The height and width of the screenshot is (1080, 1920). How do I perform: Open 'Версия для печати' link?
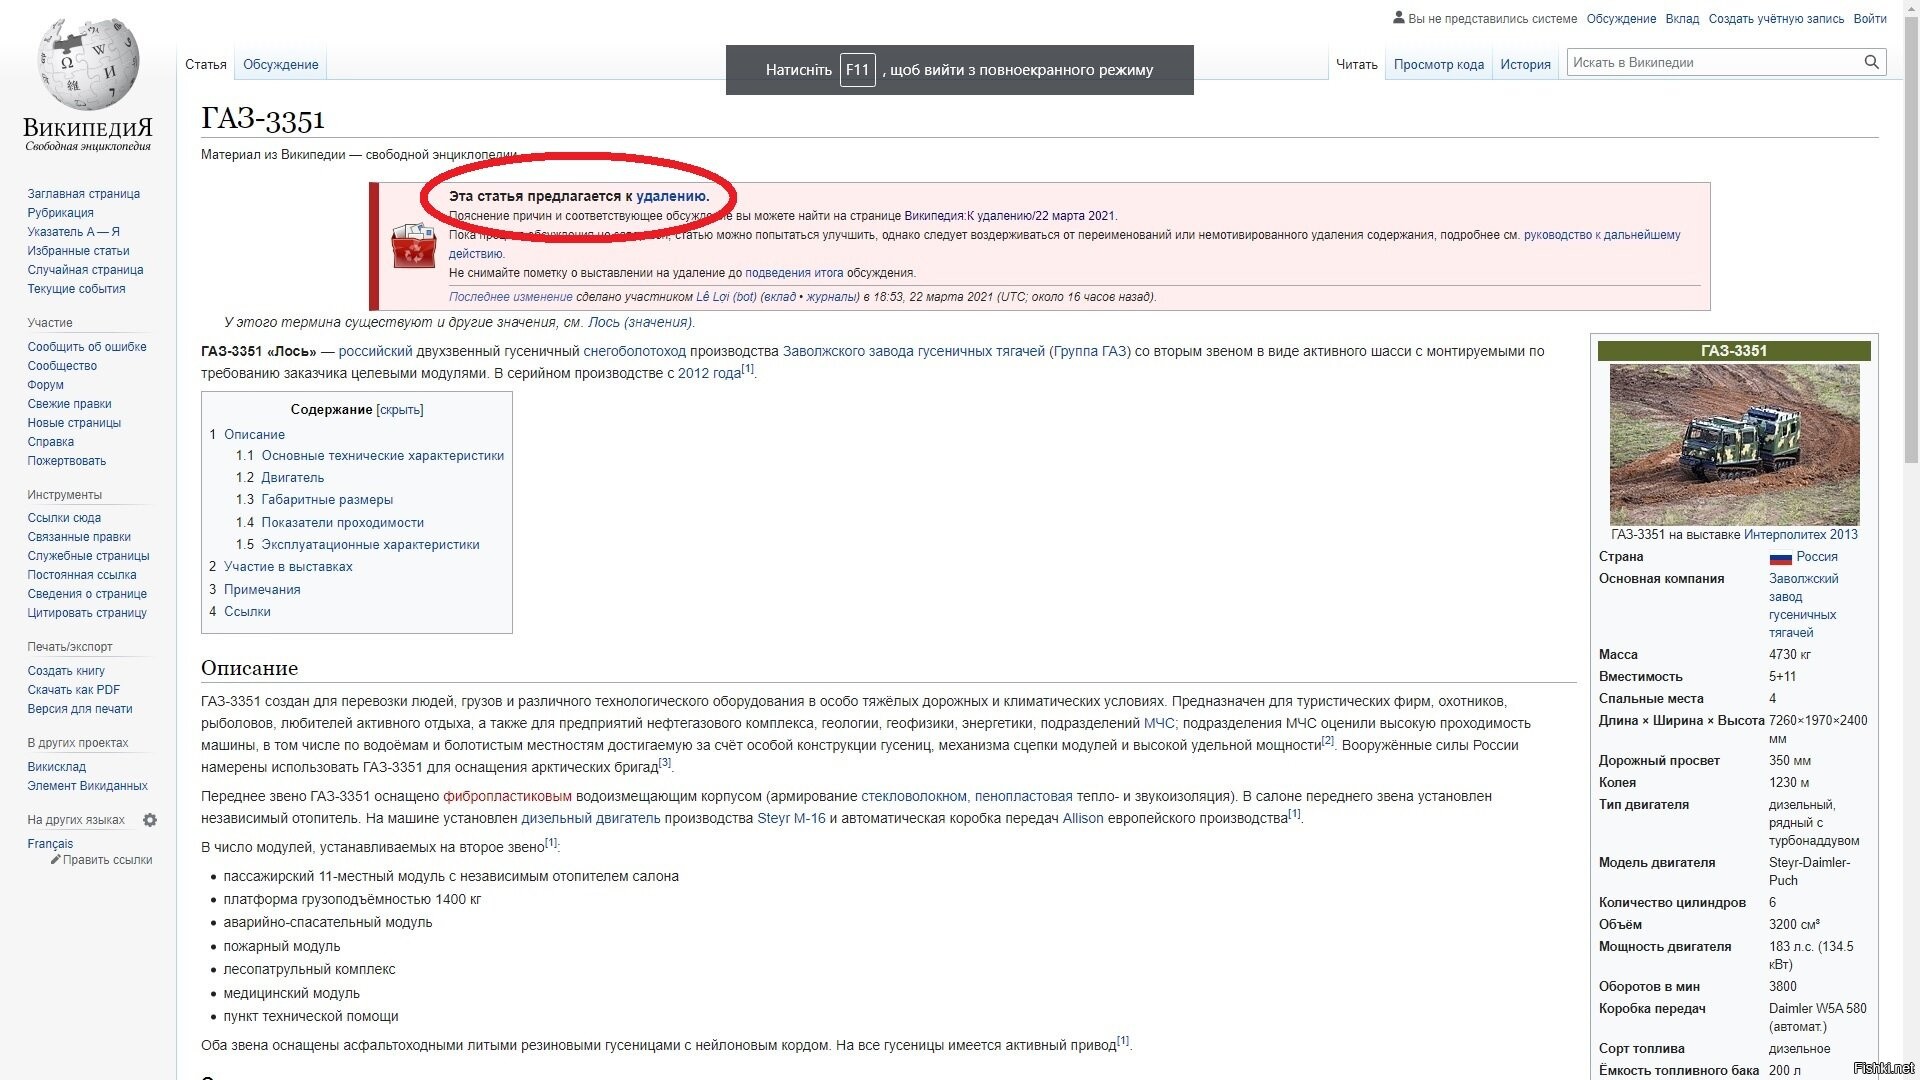pyautogui.click(x=80, y=709)
